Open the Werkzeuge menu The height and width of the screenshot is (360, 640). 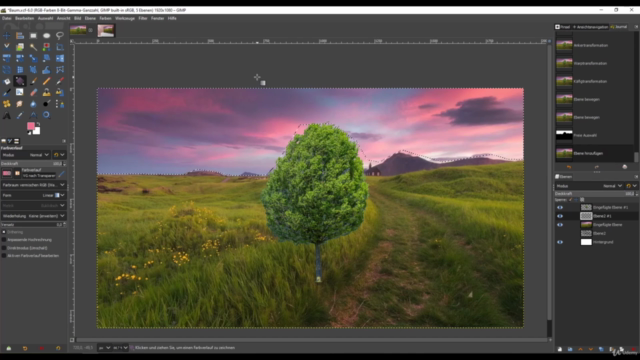tap(125, 18)
